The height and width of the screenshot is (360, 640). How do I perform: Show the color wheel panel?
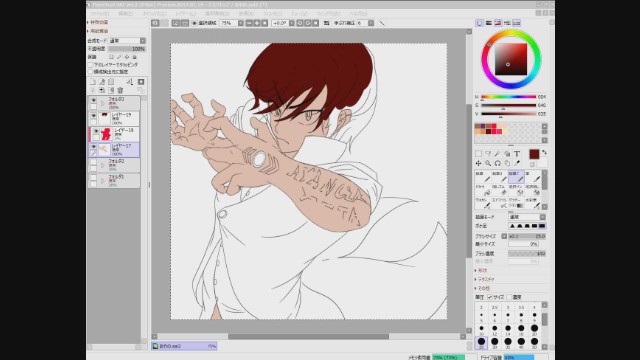(x=479, y=23)
